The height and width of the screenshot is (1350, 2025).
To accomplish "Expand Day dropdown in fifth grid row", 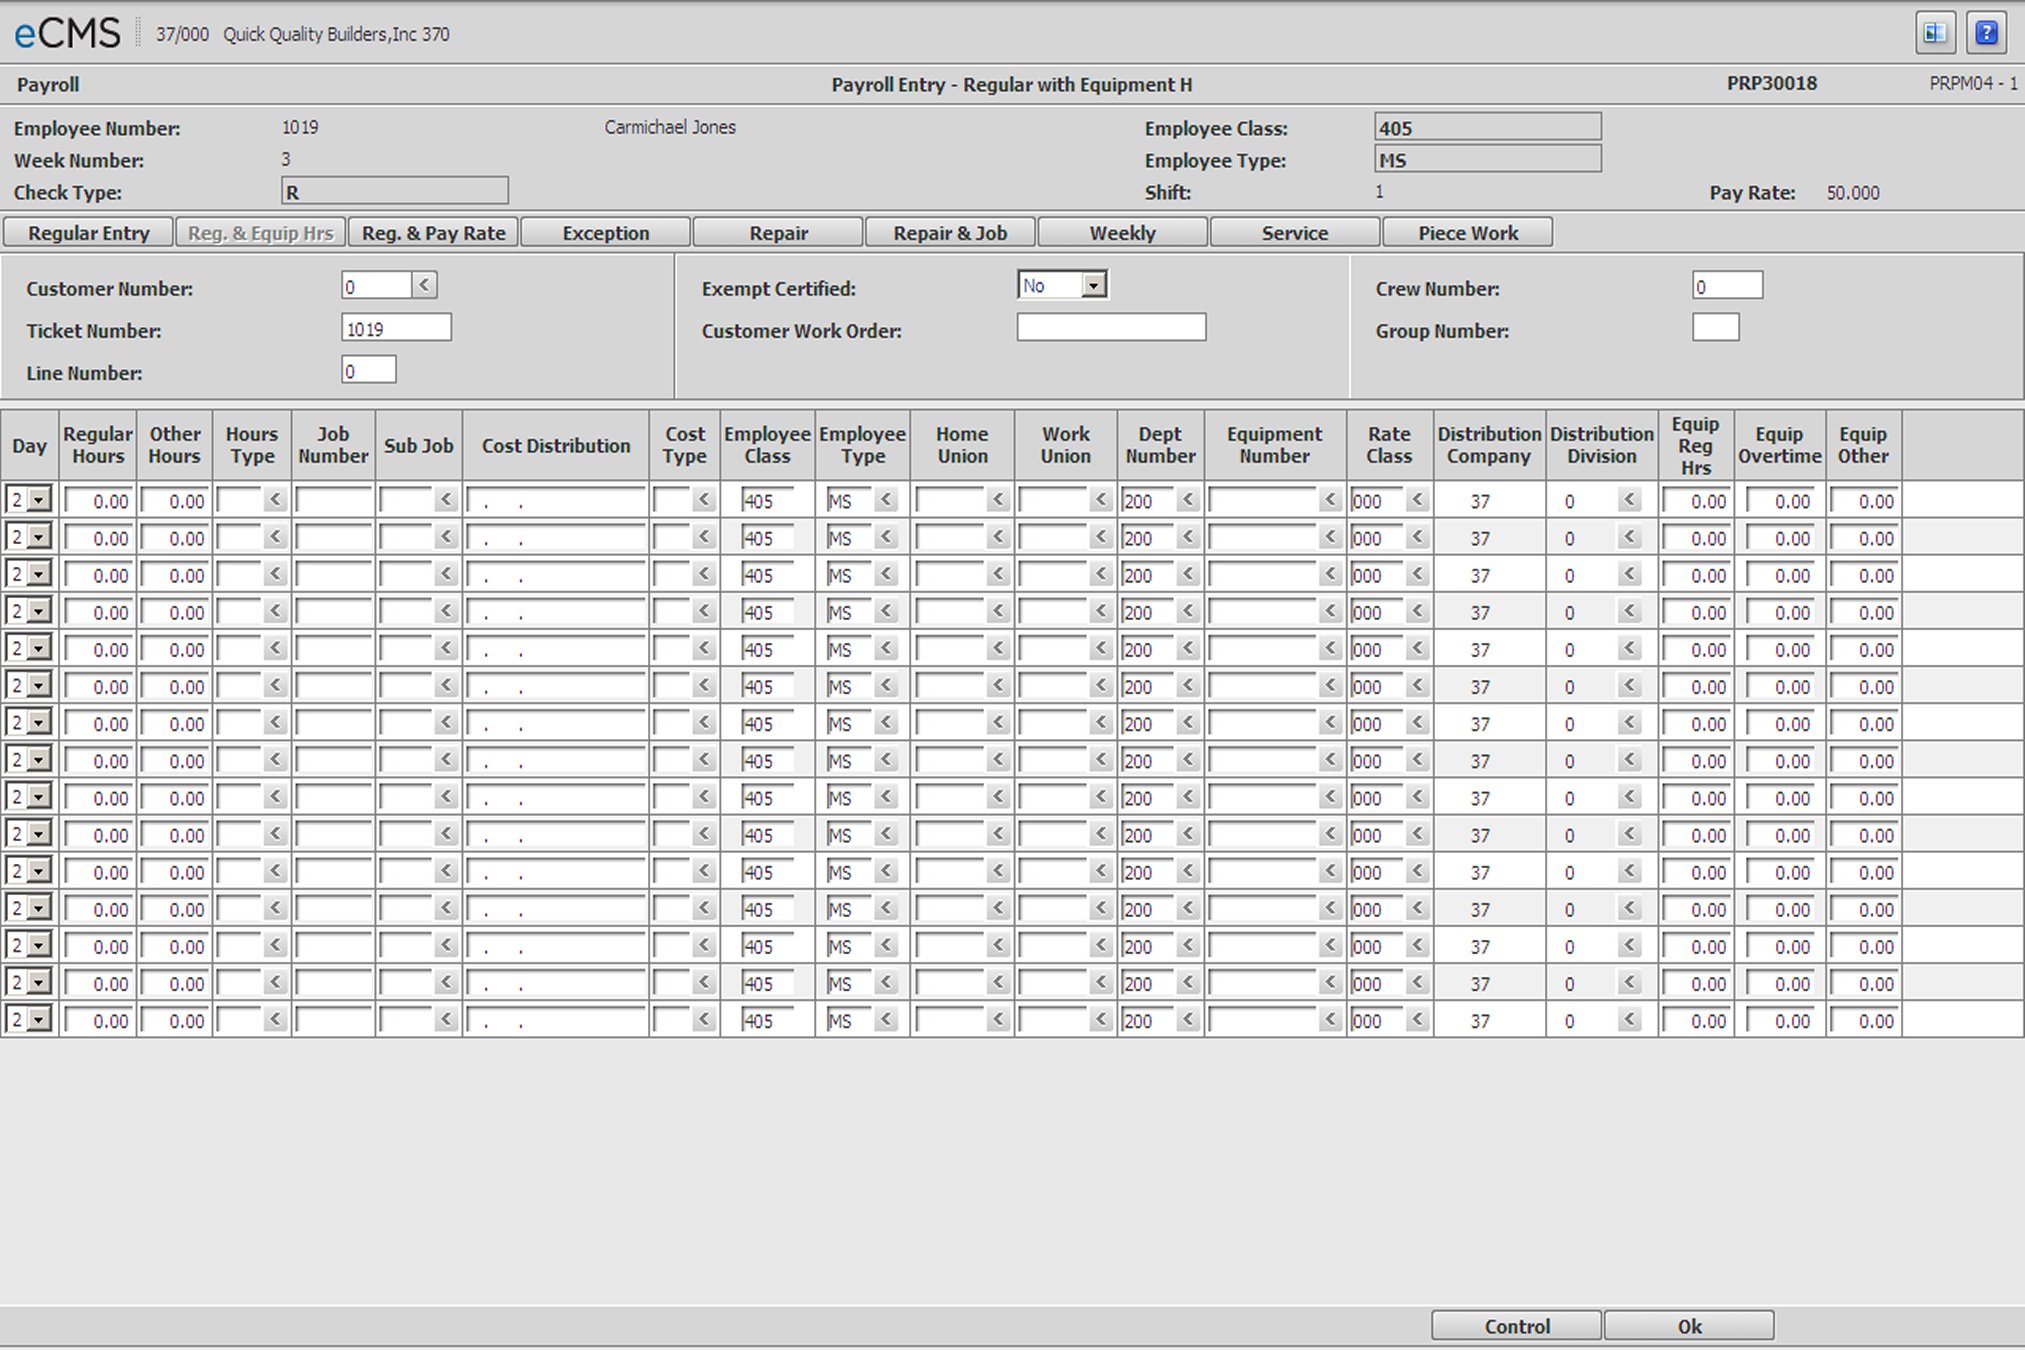I will pyautogui.click(x=39, y=649).
